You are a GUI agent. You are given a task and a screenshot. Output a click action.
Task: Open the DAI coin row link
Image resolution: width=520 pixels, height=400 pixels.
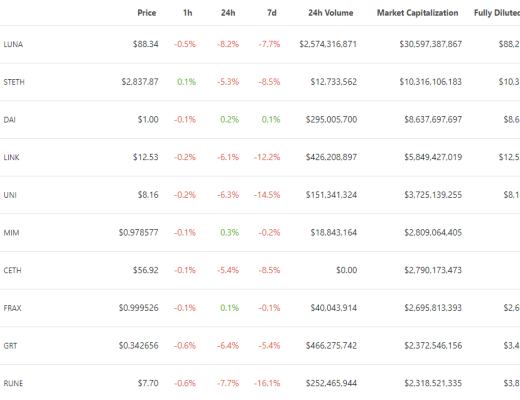coord(10,120)
